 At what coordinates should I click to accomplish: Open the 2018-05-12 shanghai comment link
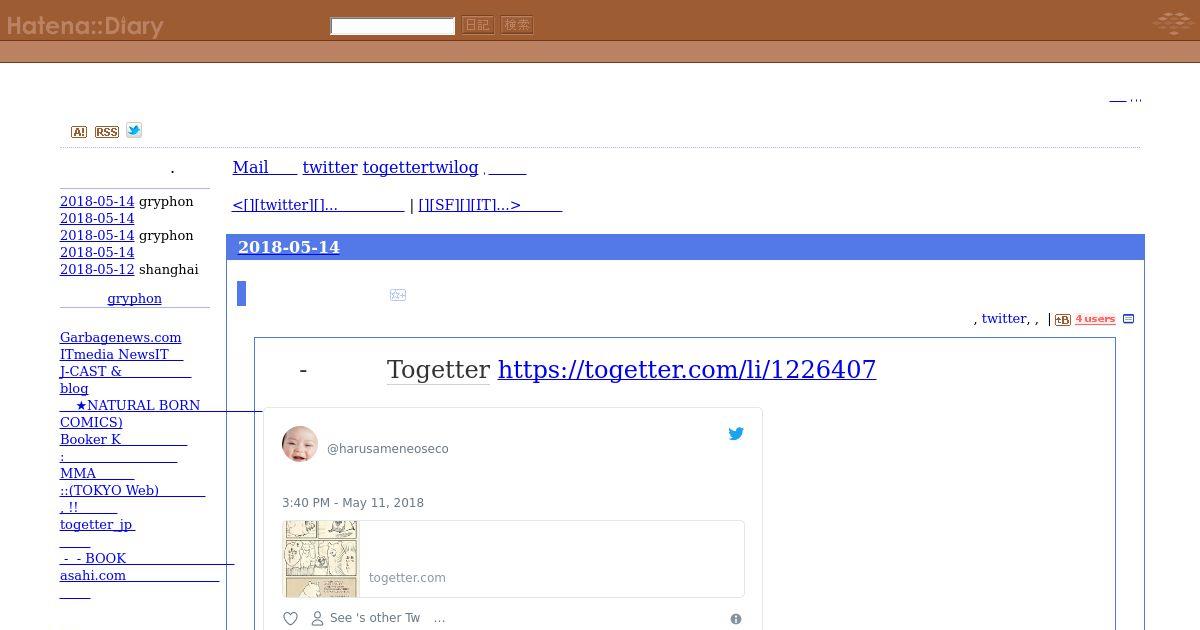tap(97, 270)
